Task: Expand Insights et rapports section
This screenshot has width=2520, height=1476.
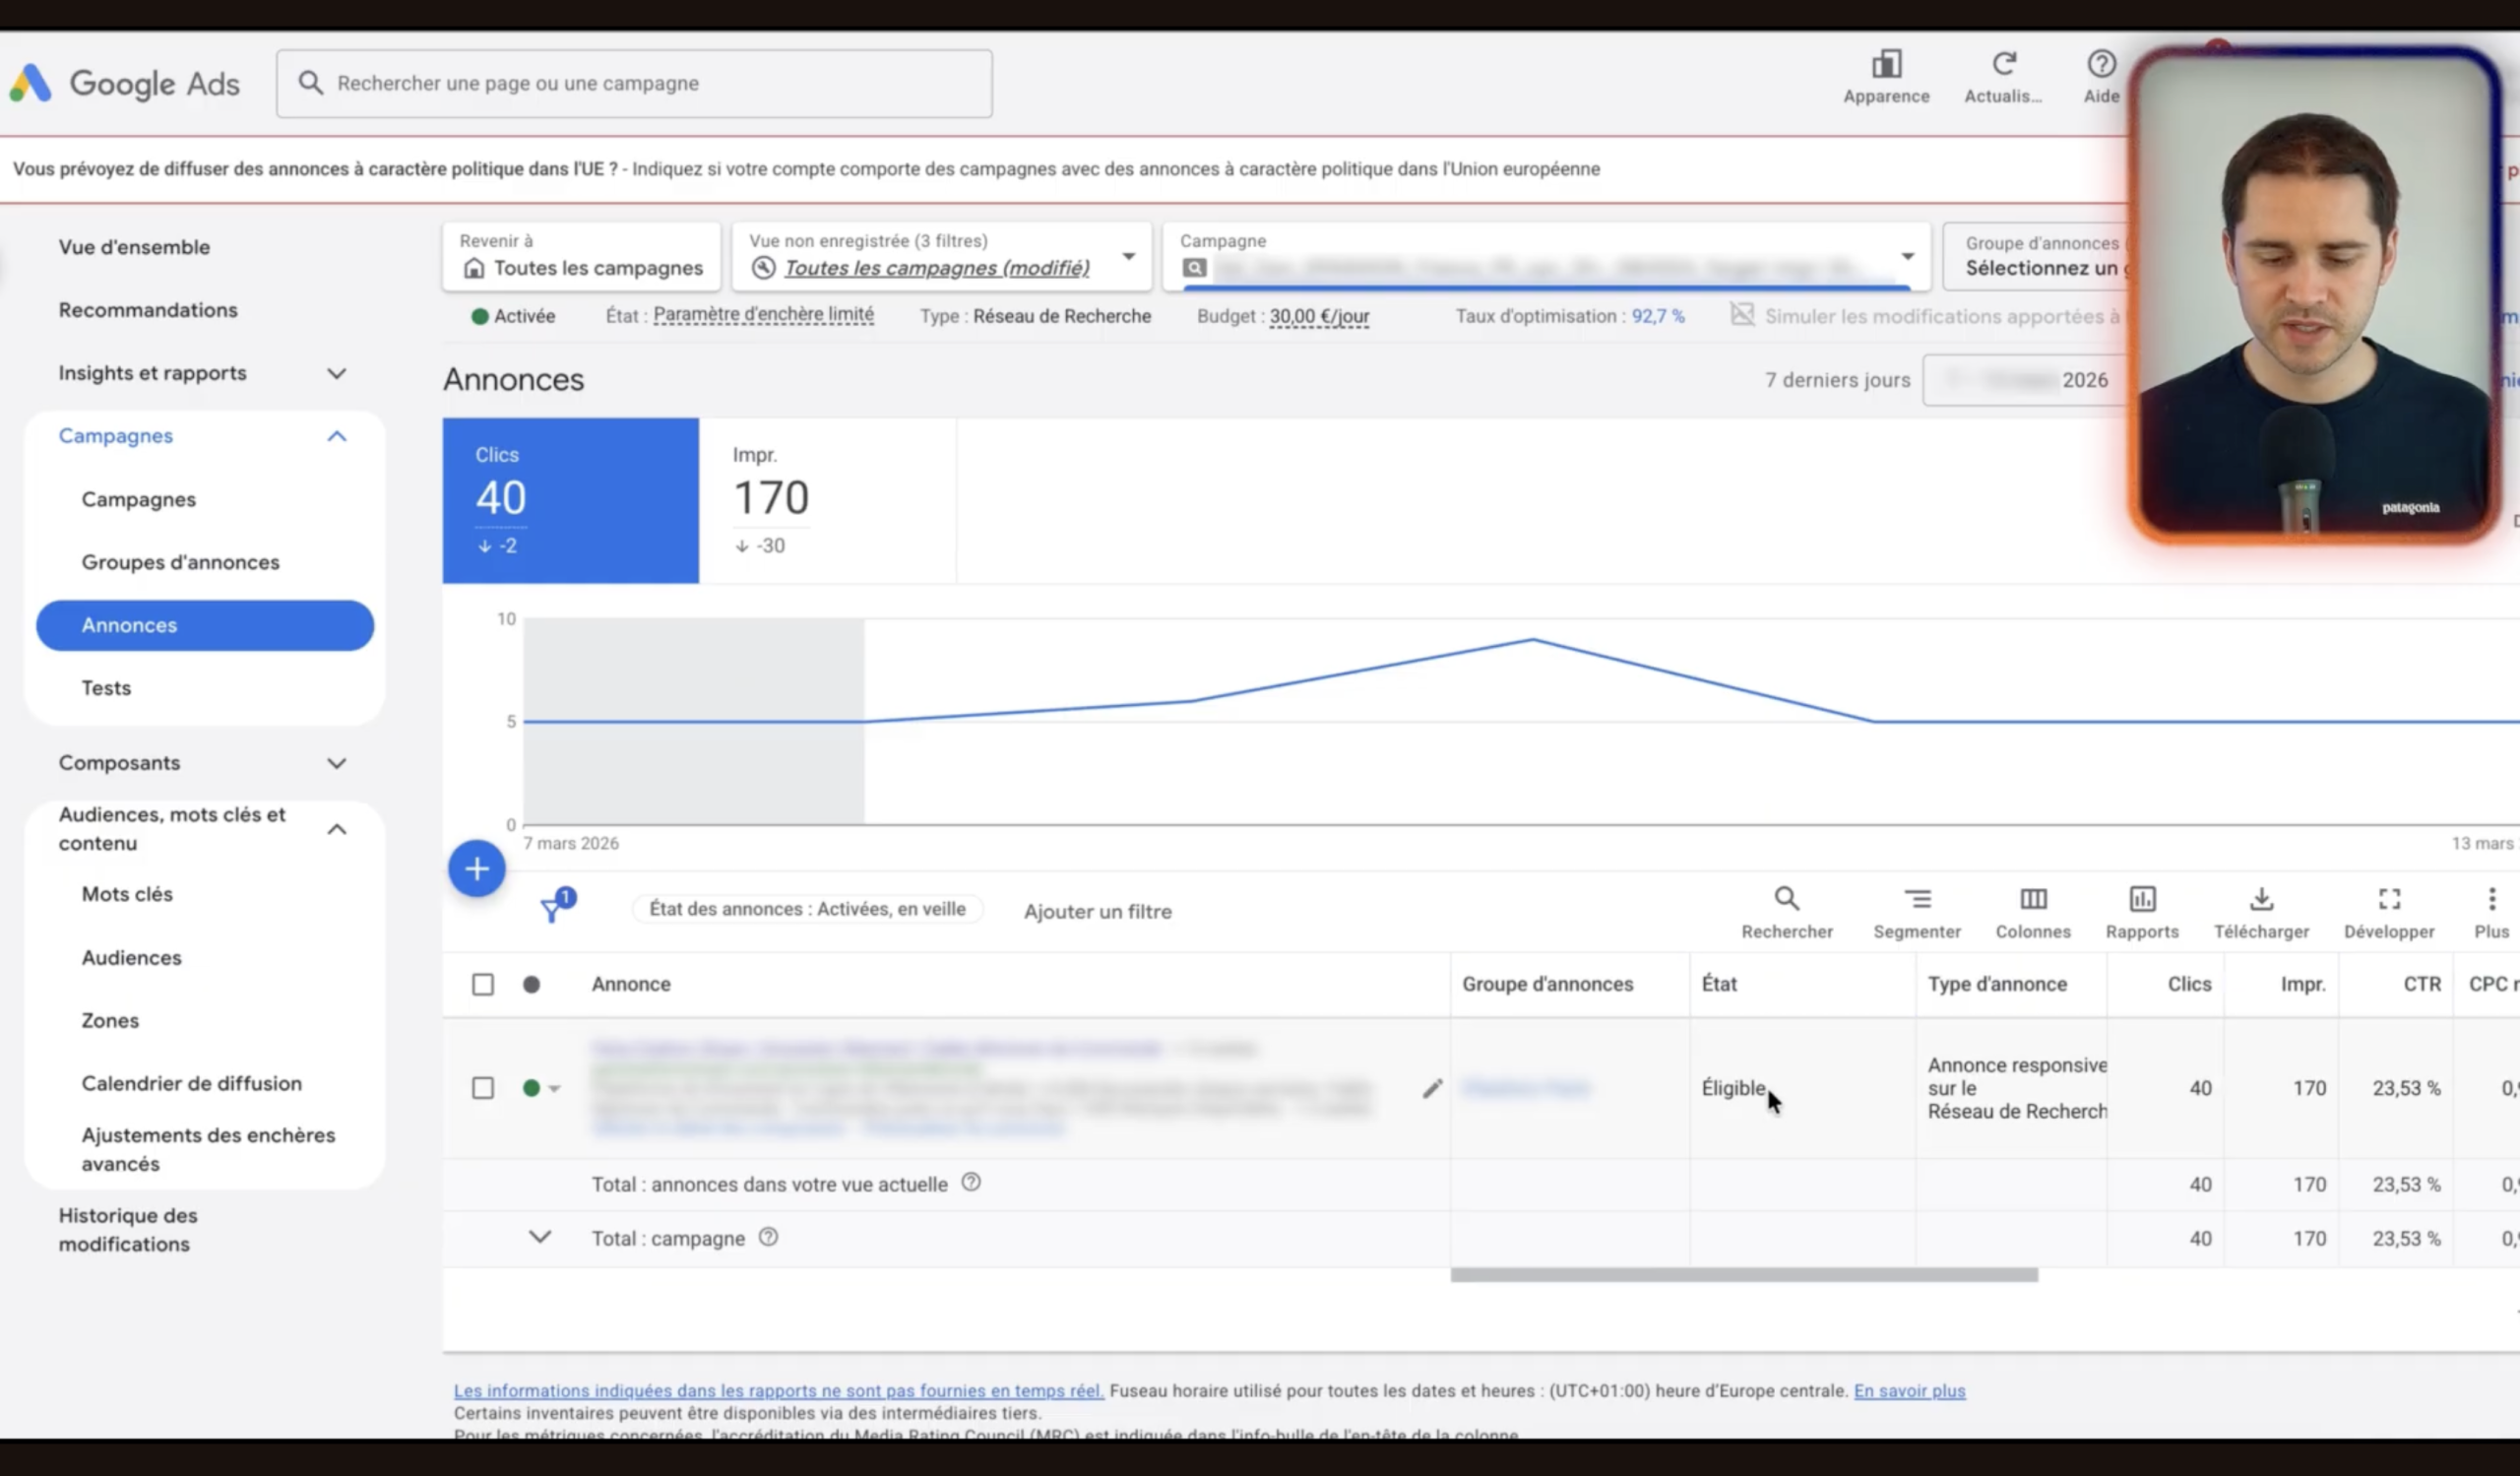Action: [x=337, y=373]
